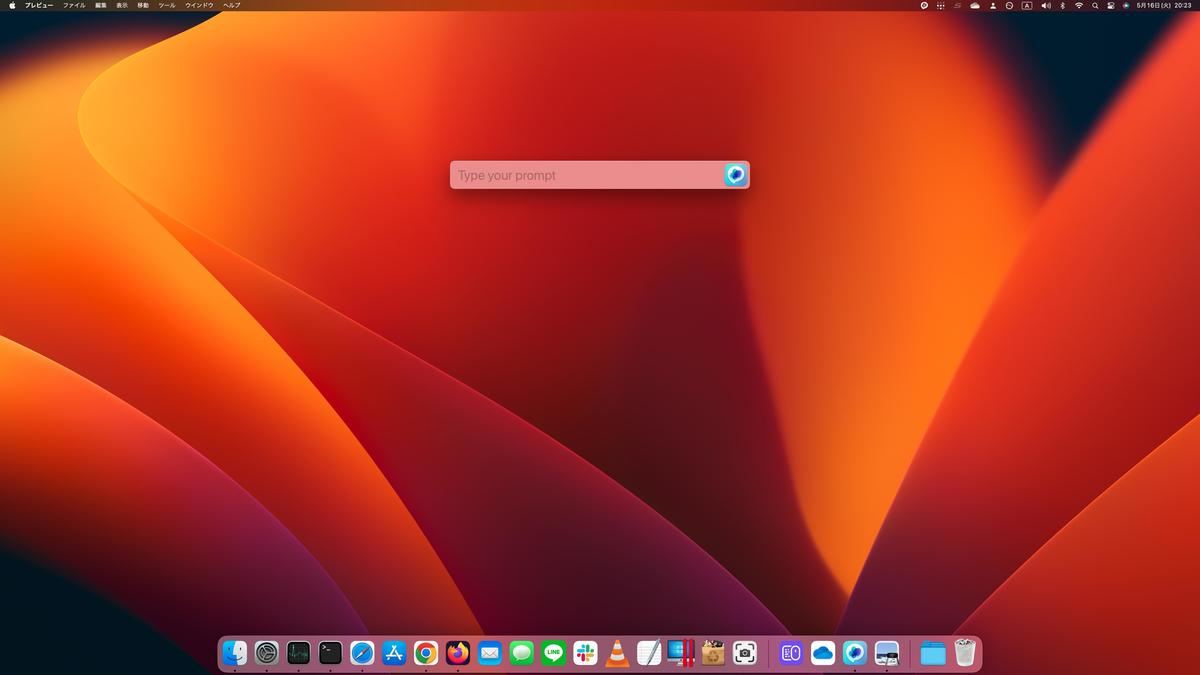Screen dimensions: 1200x675
Task: Open Control Center from the menu bar
Action: click(1110, 5)
